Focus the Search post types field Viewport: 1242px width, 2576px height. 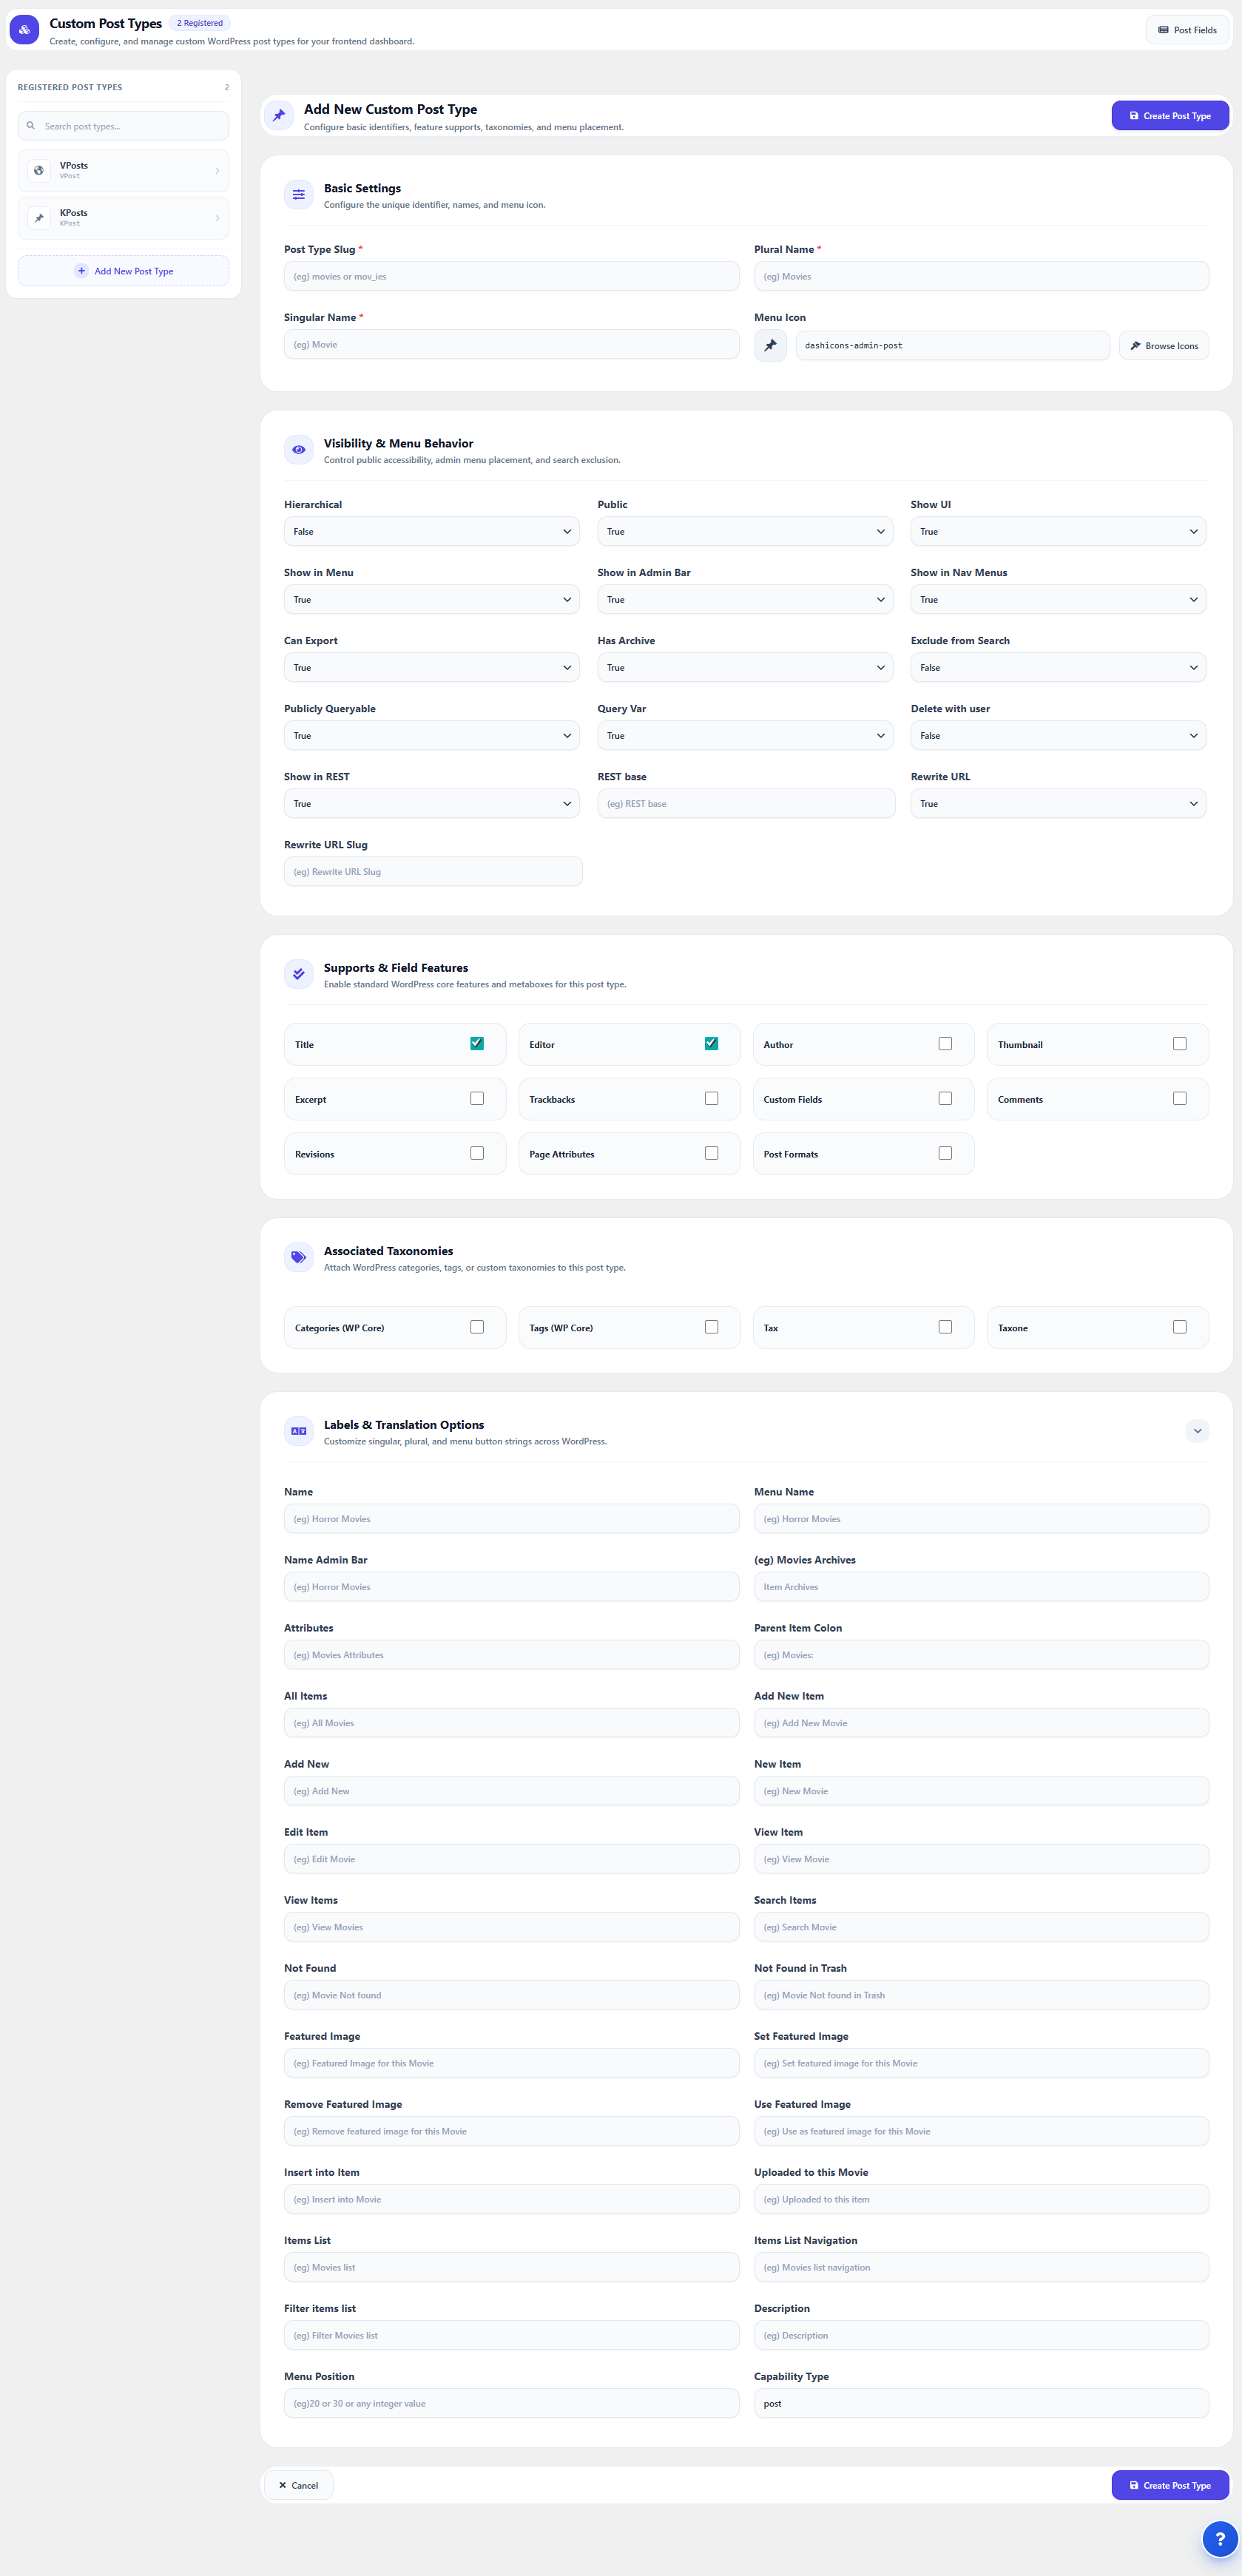pos(123,126)
